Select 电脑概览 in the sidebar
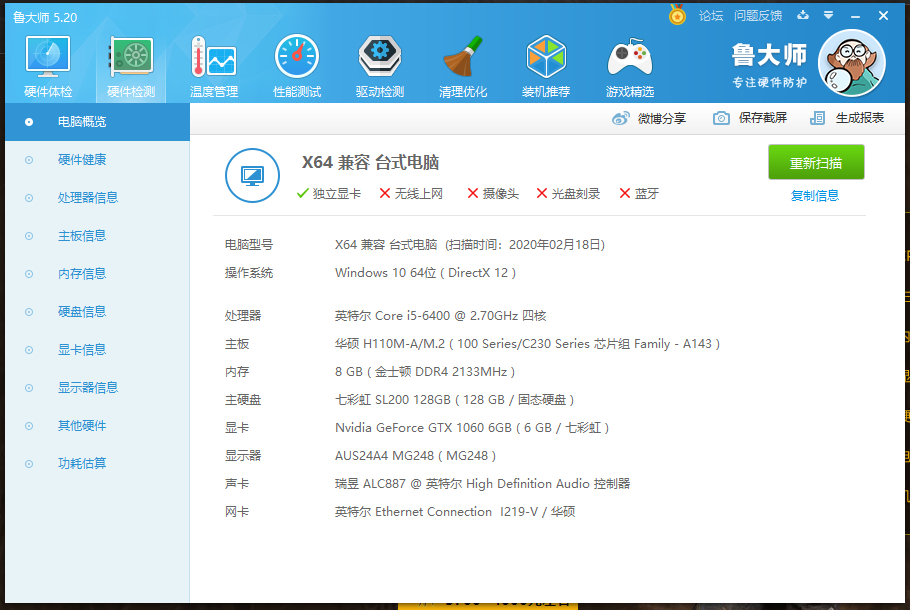This screenshot has width=910, height=610. (x=98, y=122)
